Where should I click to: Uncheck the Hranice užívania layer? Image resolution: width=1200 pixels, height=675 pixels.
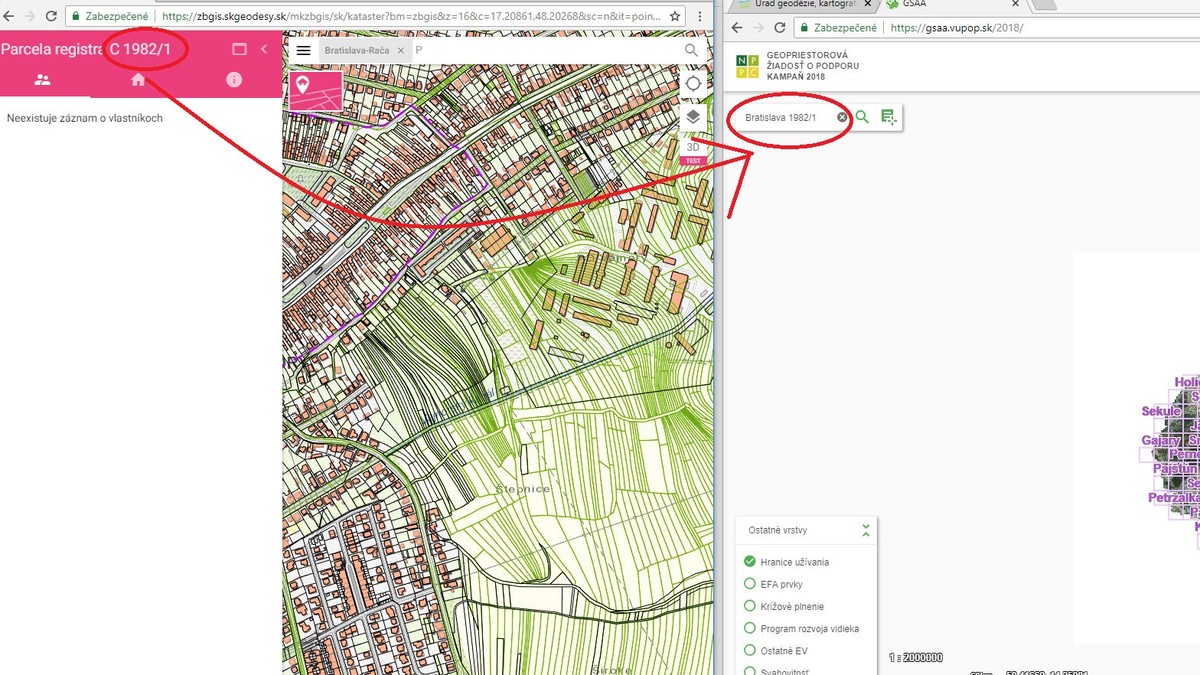click(x=750, y=562)
